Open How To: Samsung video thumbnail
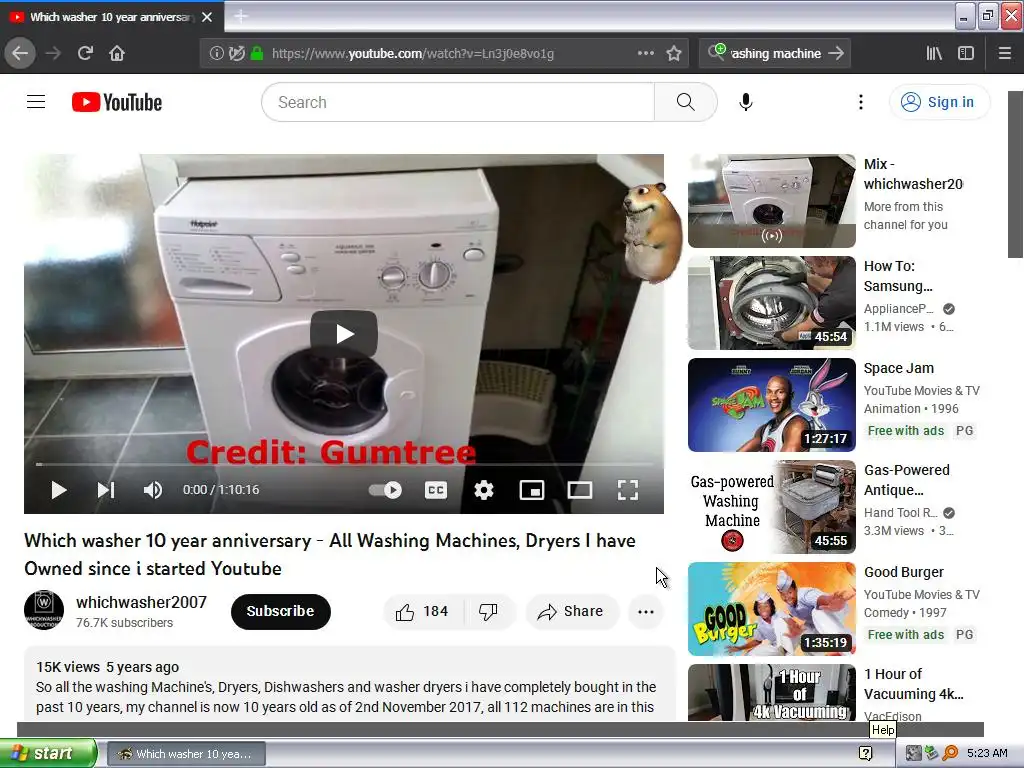The height and width of the screenshot is (768, 1024). 771,302
